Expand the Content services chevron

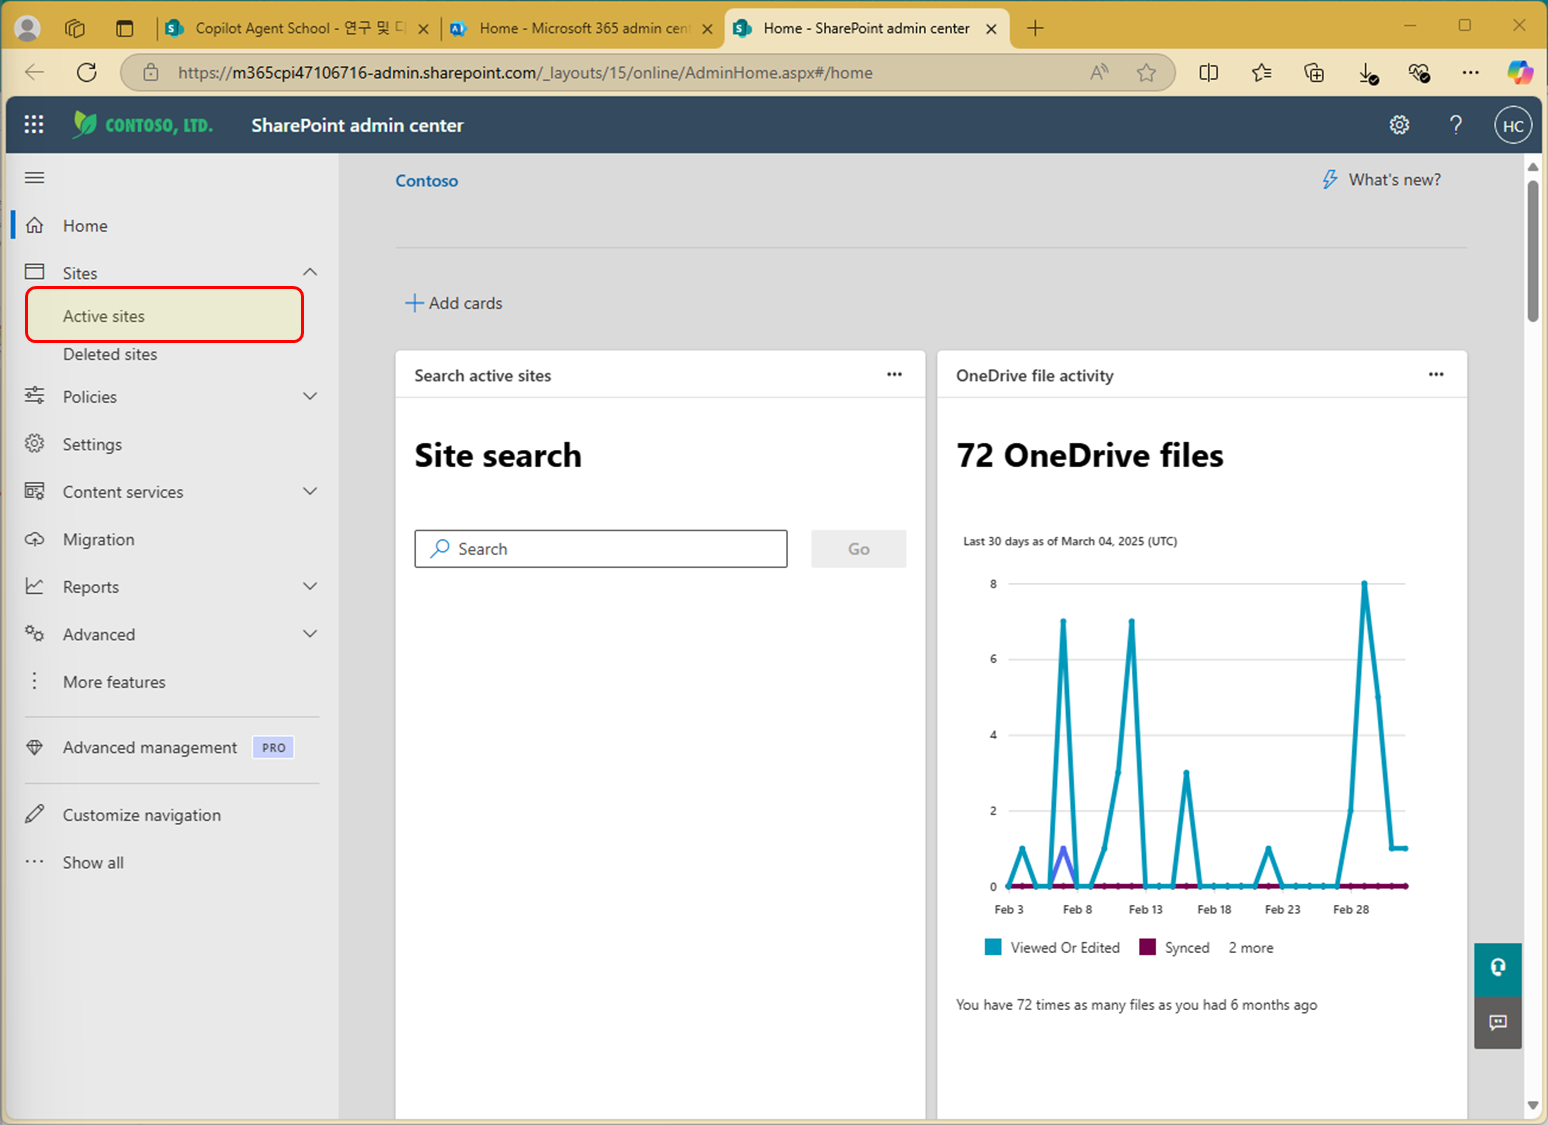[x=310, y=491]
